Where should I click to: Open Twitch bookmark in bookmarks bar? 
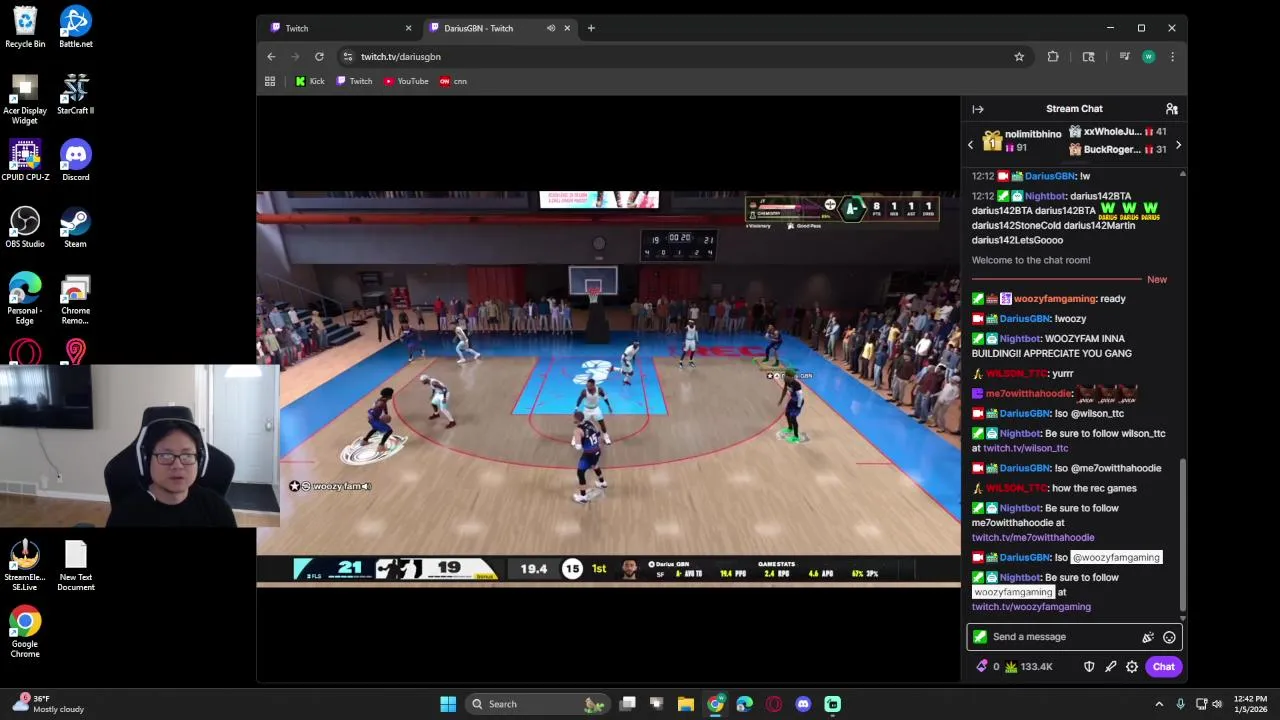[x=354, y=81]
